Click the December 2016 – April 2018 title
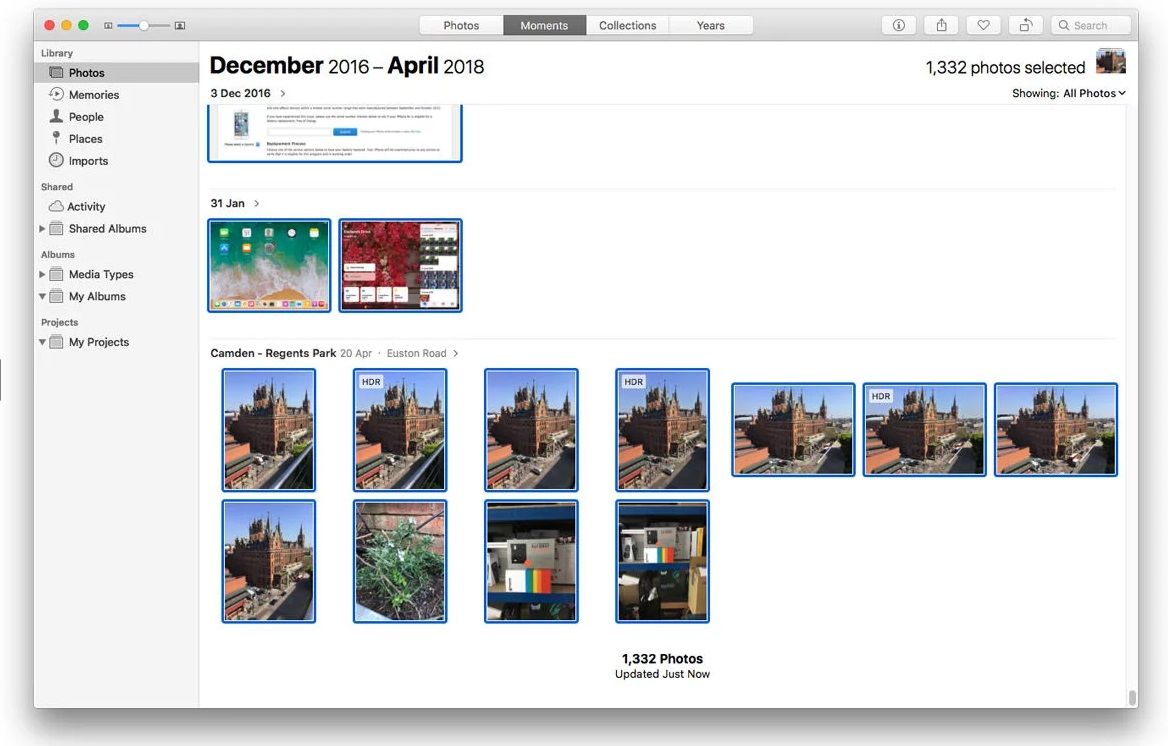Image resolution: width=1168 pixels, height=746 pixels. [347, 66]
